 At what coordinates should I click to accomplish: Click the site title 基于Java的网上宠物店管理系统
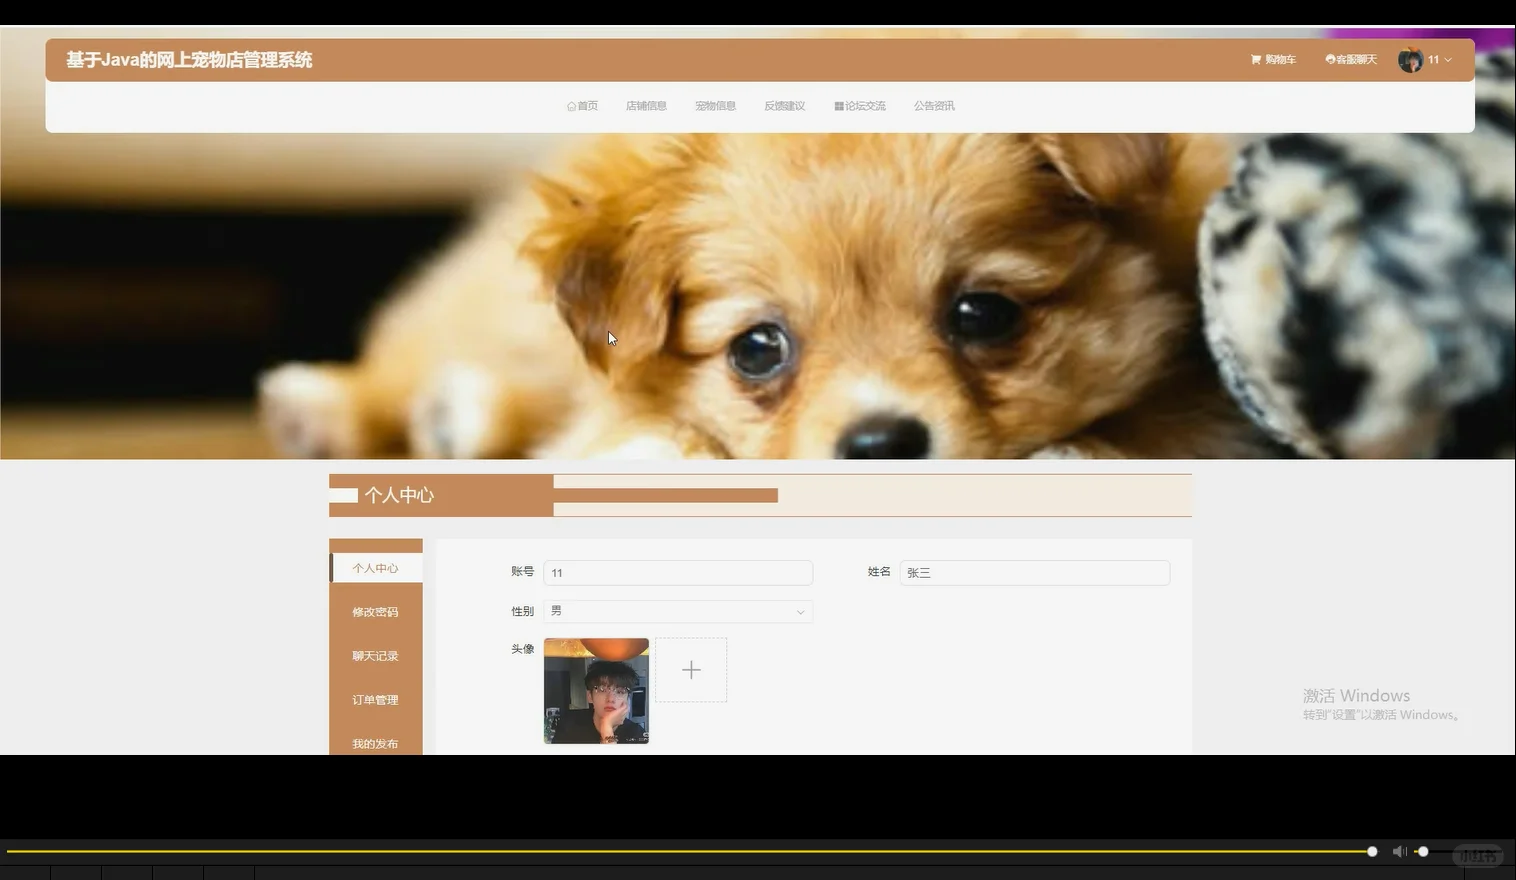click(x=189, y=60)
